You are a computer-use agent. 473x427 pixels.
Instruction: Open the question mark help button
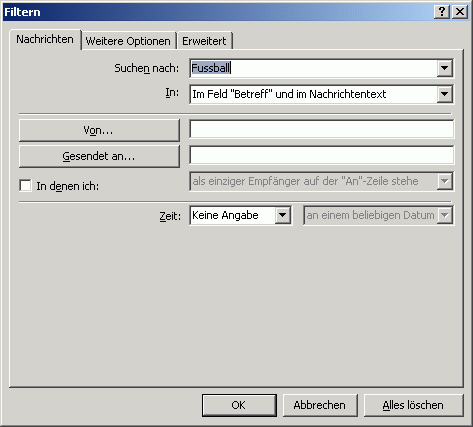point(442,12)
